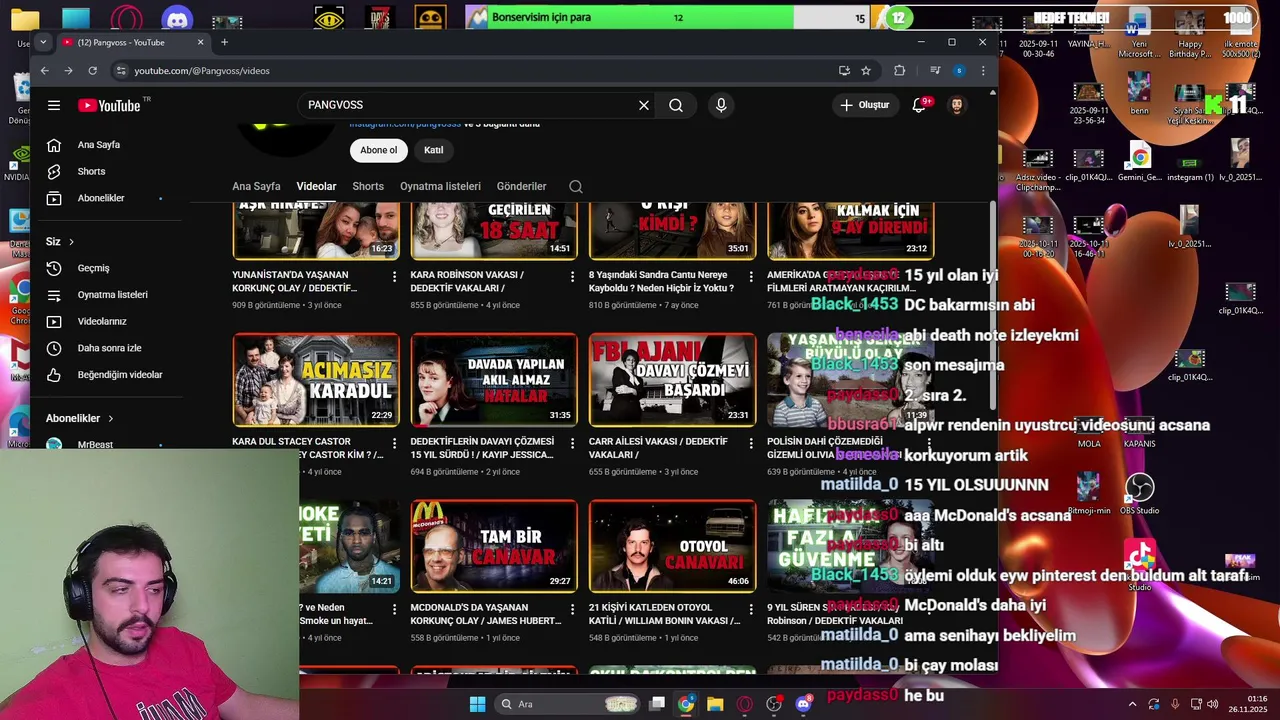Open DAVADA YAPILAN AKIL ALMAZ HATALAR thumbnail

(x=494, y=380)
